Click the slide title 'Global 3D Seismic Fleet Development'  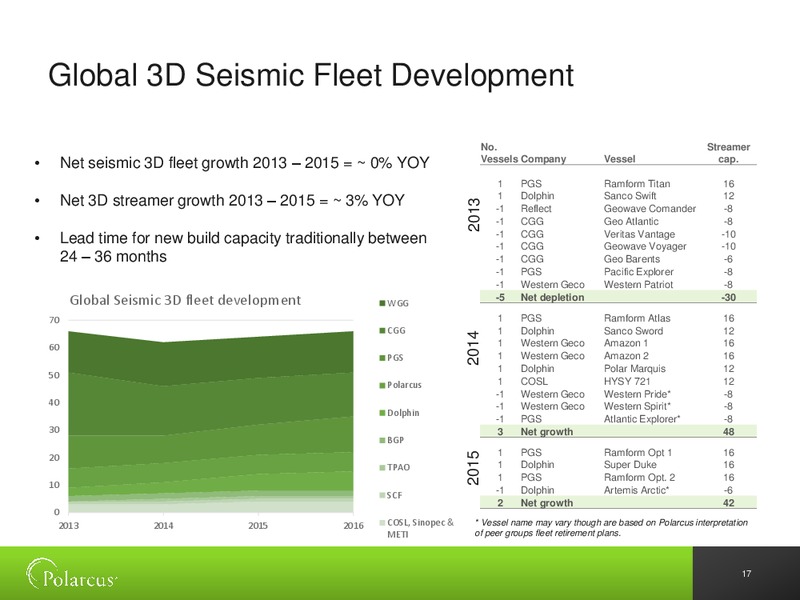pos(311,75)
